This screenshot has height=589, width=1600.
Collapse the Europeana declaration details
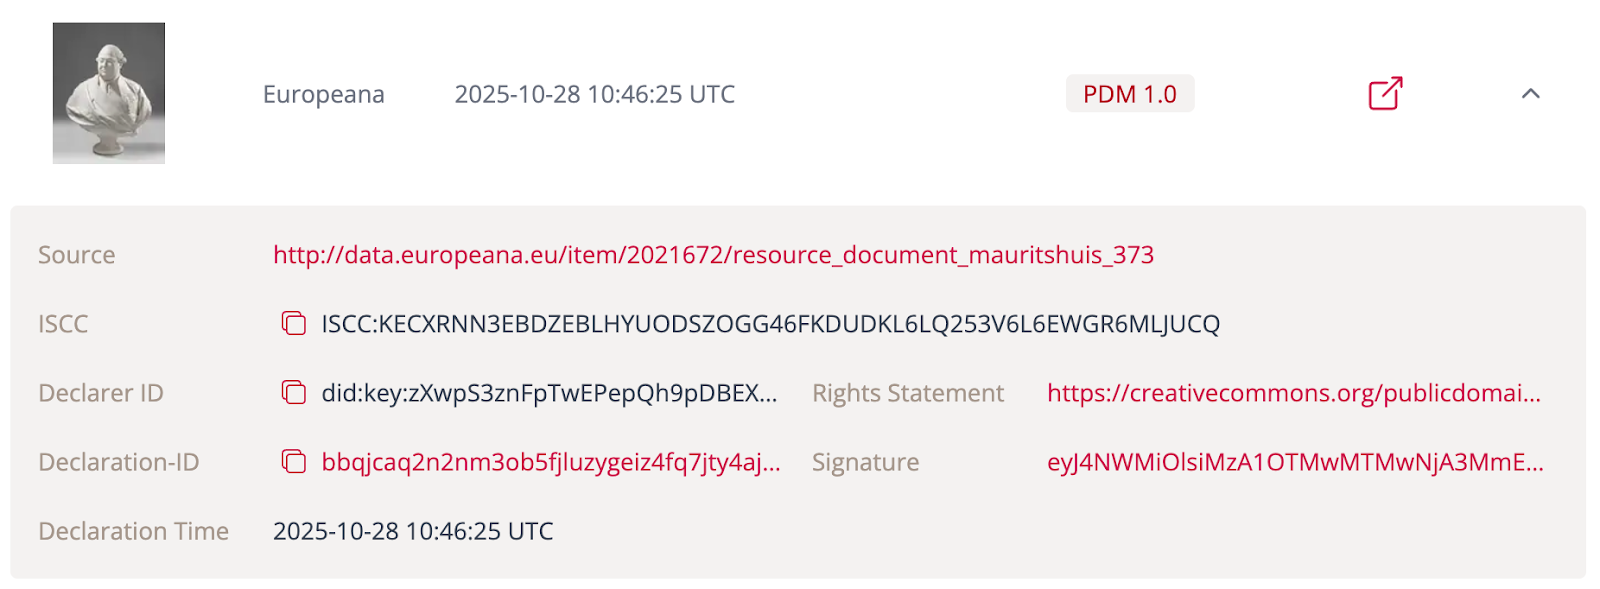coord(1530,94)
